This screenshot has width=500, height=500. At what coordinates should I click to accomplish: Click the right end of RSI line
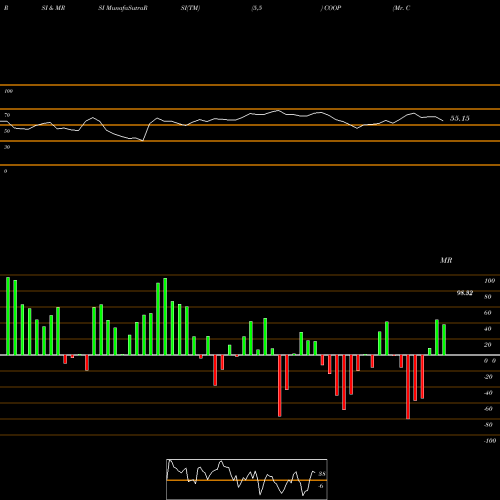tap(443, 120)
